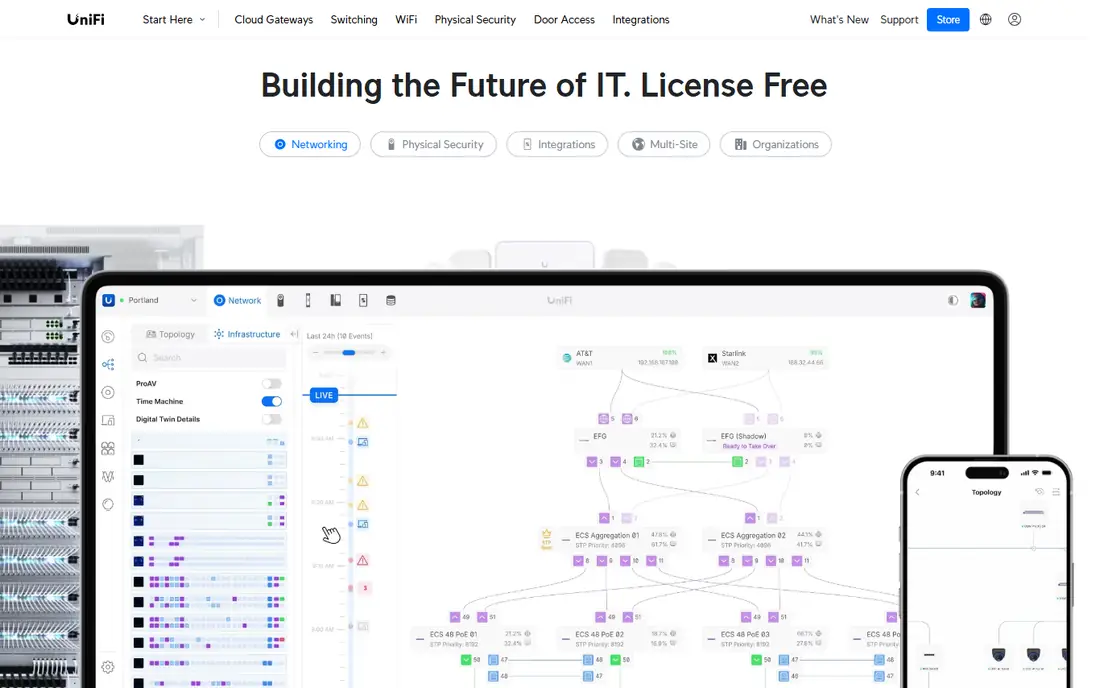Enable the ProAV toggle
This screenshot has width=1100, height=688.
(x=271, y=384)
